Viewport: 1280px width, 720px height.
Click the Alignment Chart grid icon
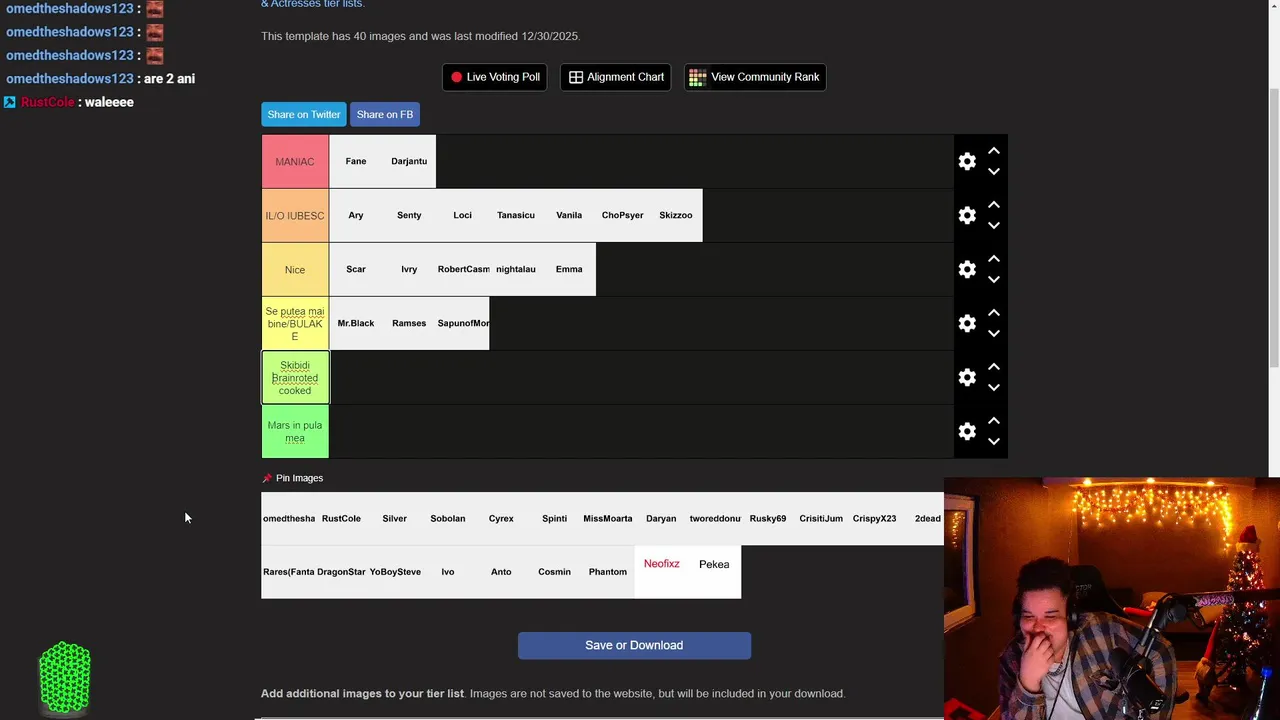click(x=576, y=77)
